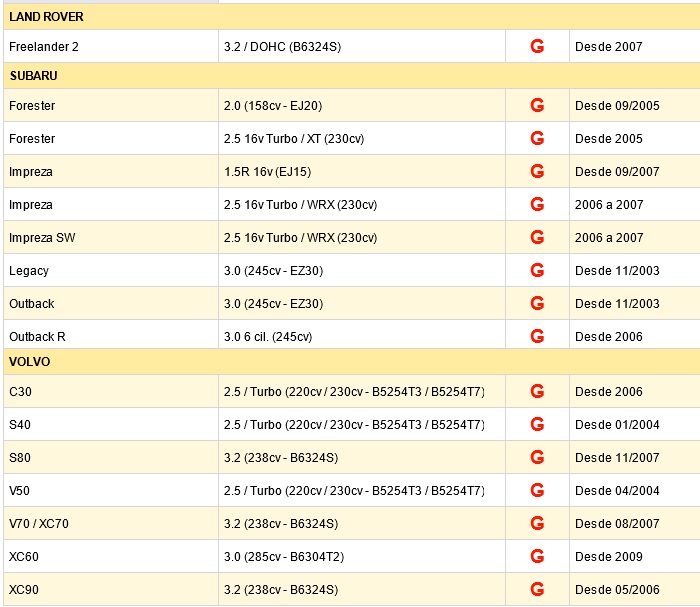
Task: Click the date Desde 05/2006
Action: (617, 590)
